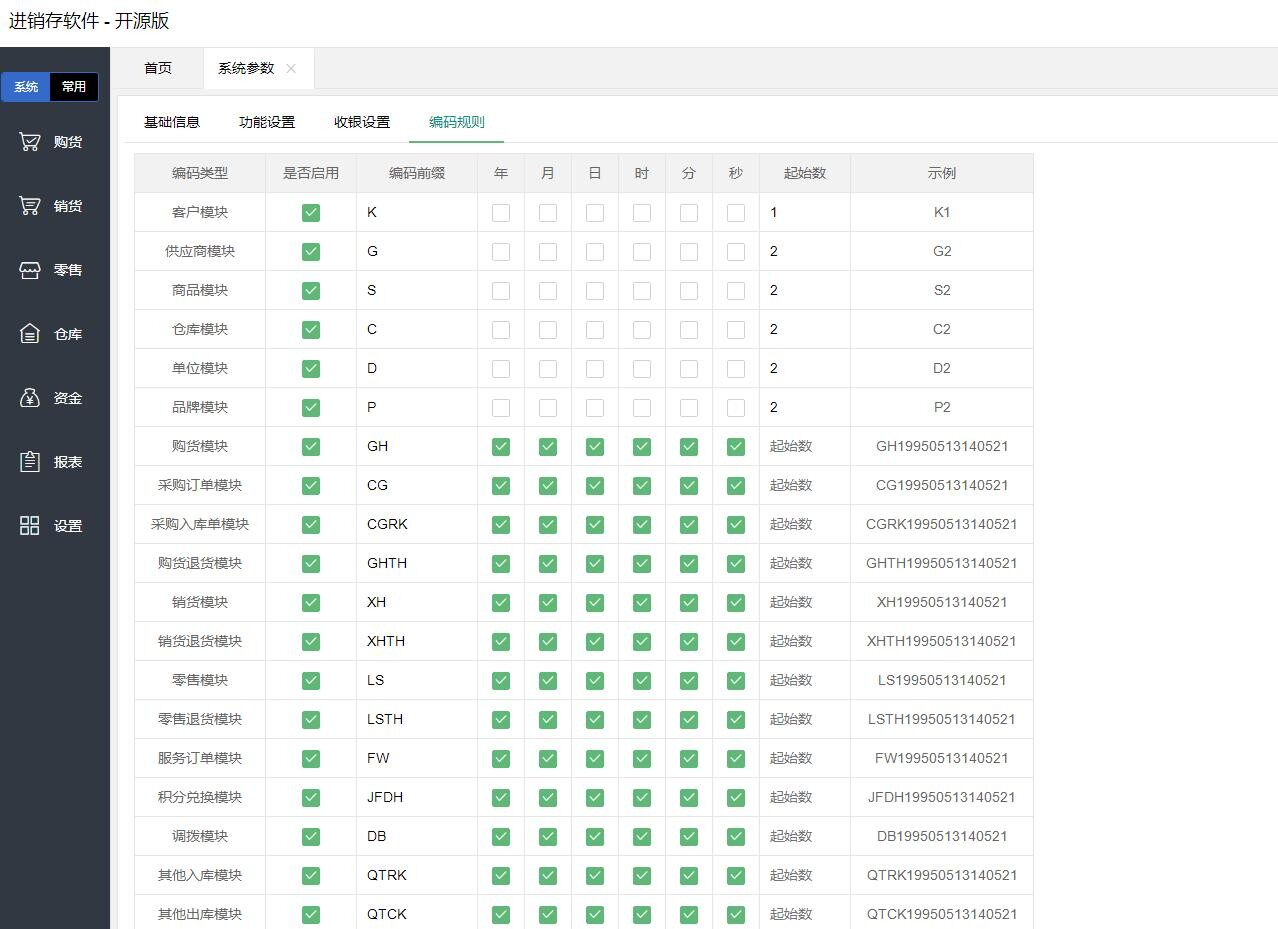Image resolution: width=1278 pixels, height=929 pixels.
Task: Select the 编码规则 tab
Action: [x=457, y=122]
